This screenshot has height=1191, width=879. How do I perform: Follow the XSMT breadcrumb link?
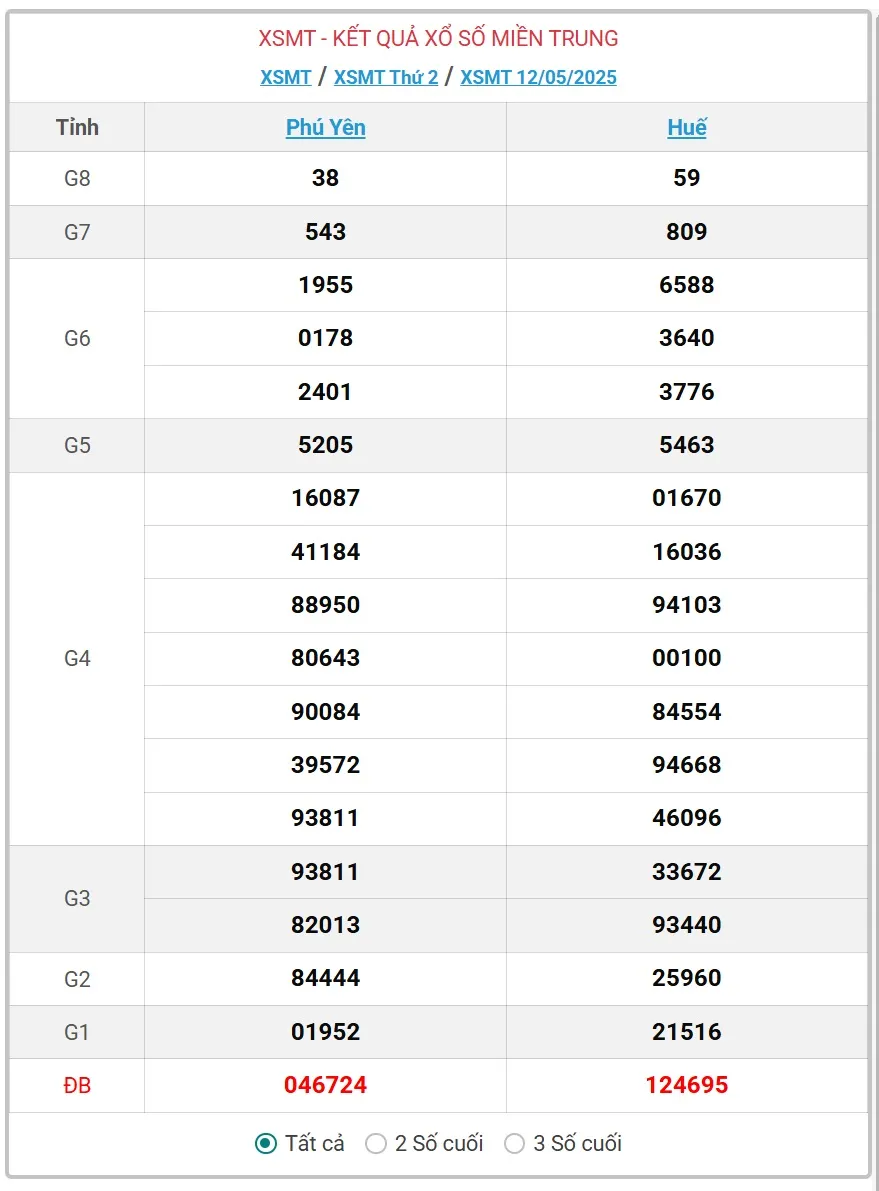tap(286, 77)
